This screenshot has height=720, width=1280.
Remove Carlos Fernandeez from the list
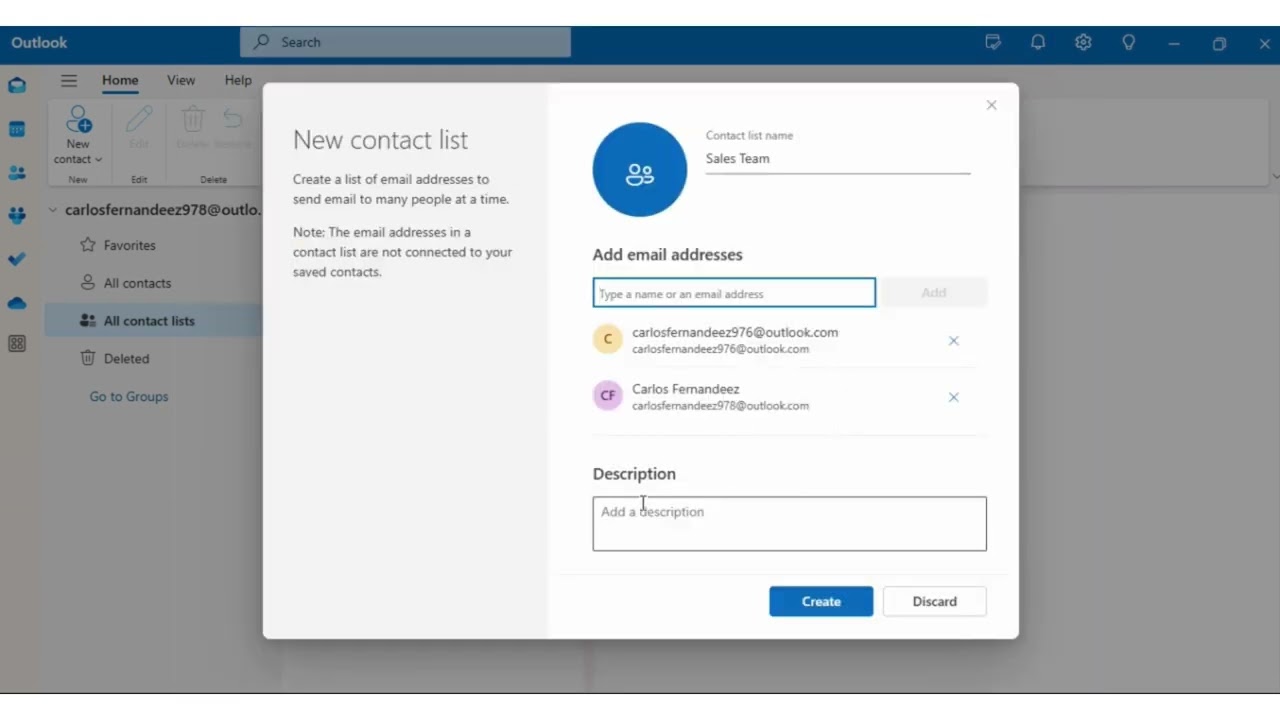point(953,397)
